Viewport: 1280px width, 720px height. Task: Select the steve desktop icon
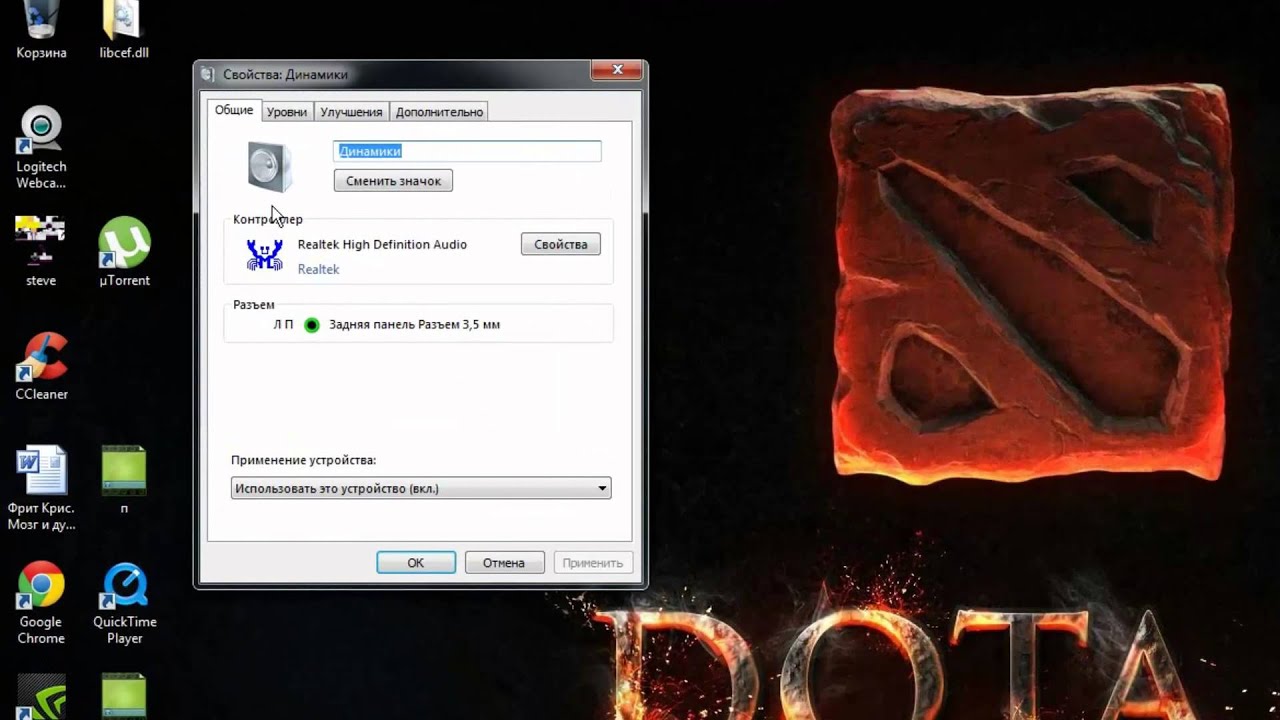[41, 251]
